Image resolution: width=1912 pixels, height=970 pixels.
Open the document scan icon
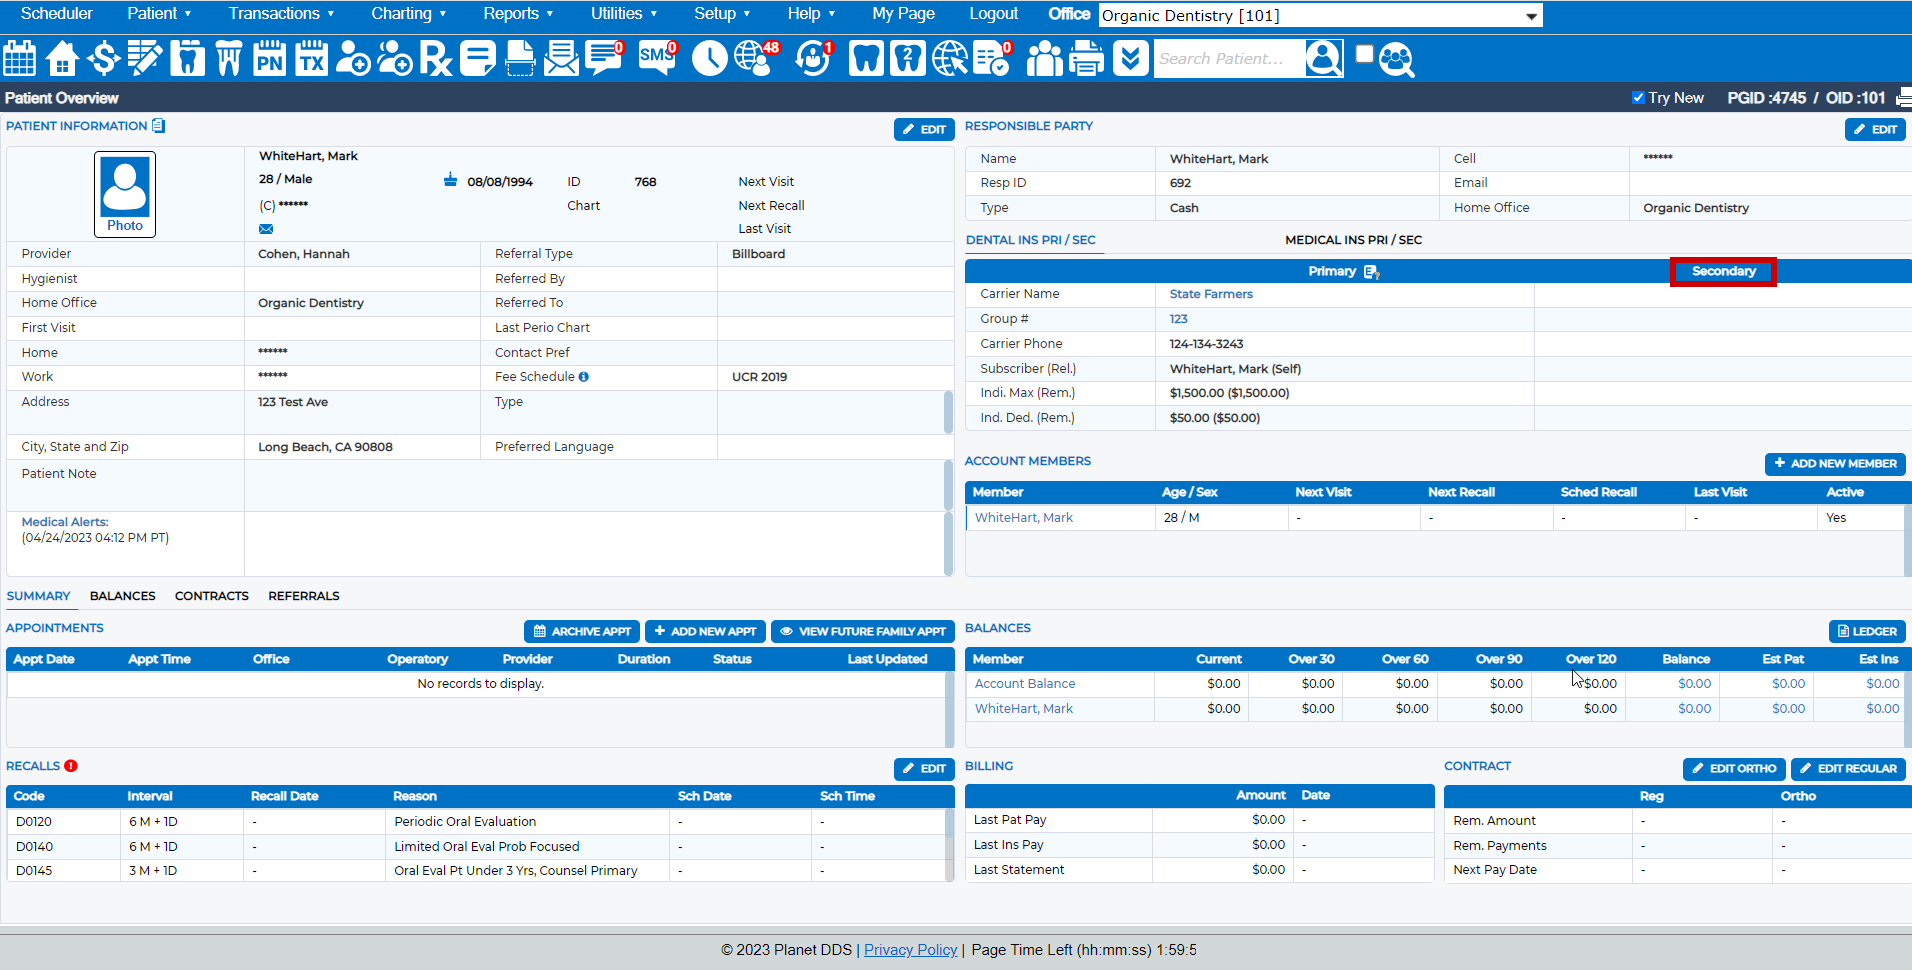coord(520,59)
